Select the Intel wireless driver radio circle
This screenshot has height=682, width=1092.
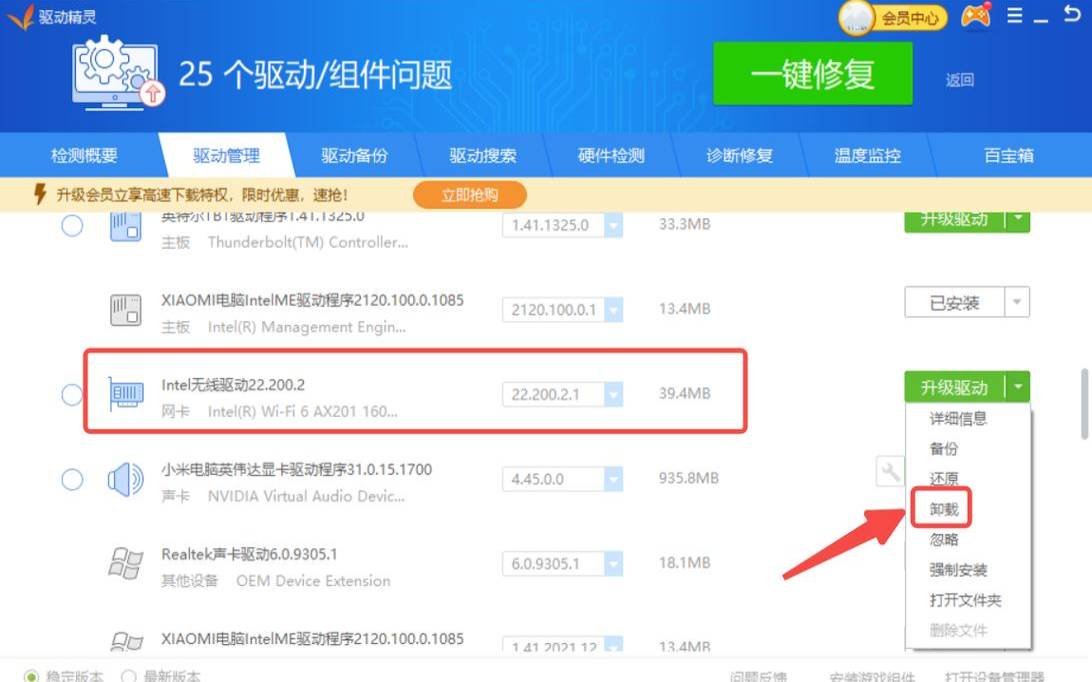click(72, 395)
